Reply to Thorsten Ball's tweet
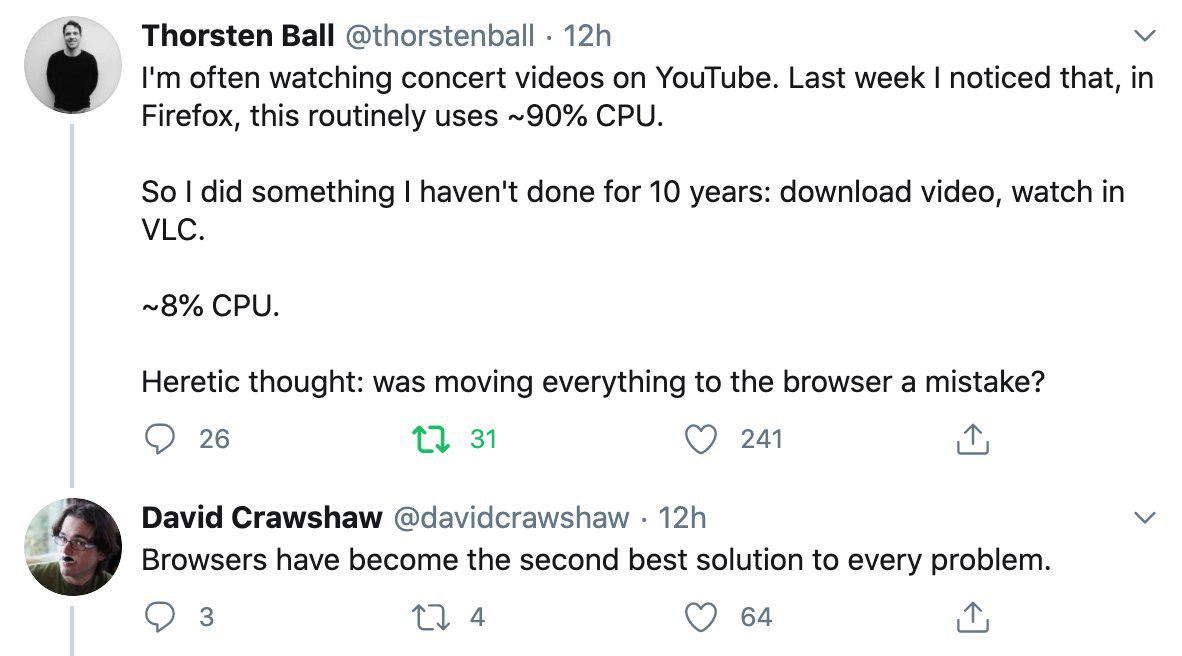This screenshot has width=1182, height=656. [156, 439]
